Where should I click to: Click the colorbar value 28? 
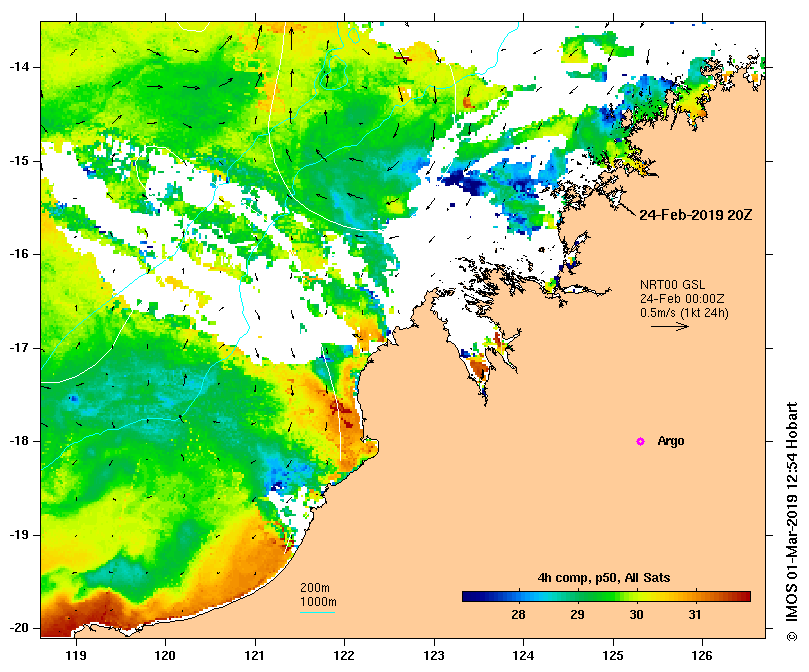(x=519, y=615)
